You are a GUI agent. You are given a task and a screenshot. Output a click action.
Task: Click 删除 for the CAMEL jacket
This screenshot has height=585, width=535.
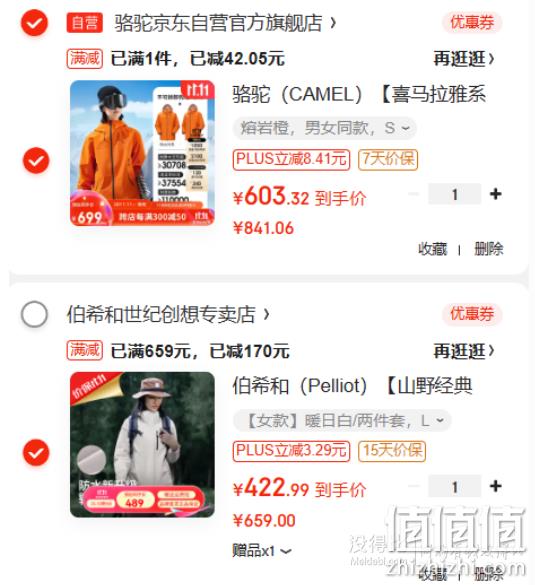click(488, 249)
